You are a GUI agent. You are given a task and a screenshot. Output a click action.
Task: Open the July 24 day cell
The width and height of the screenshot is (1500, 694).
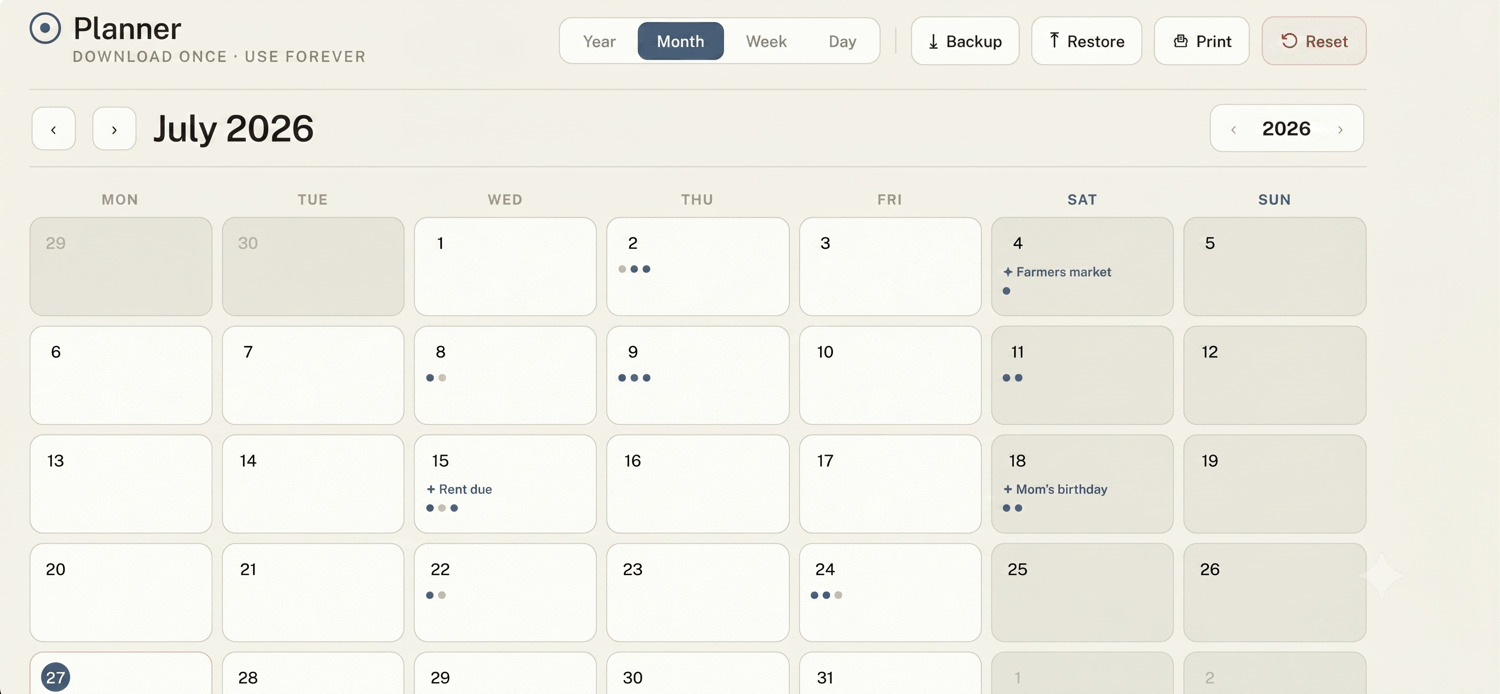tap(890, 592)
